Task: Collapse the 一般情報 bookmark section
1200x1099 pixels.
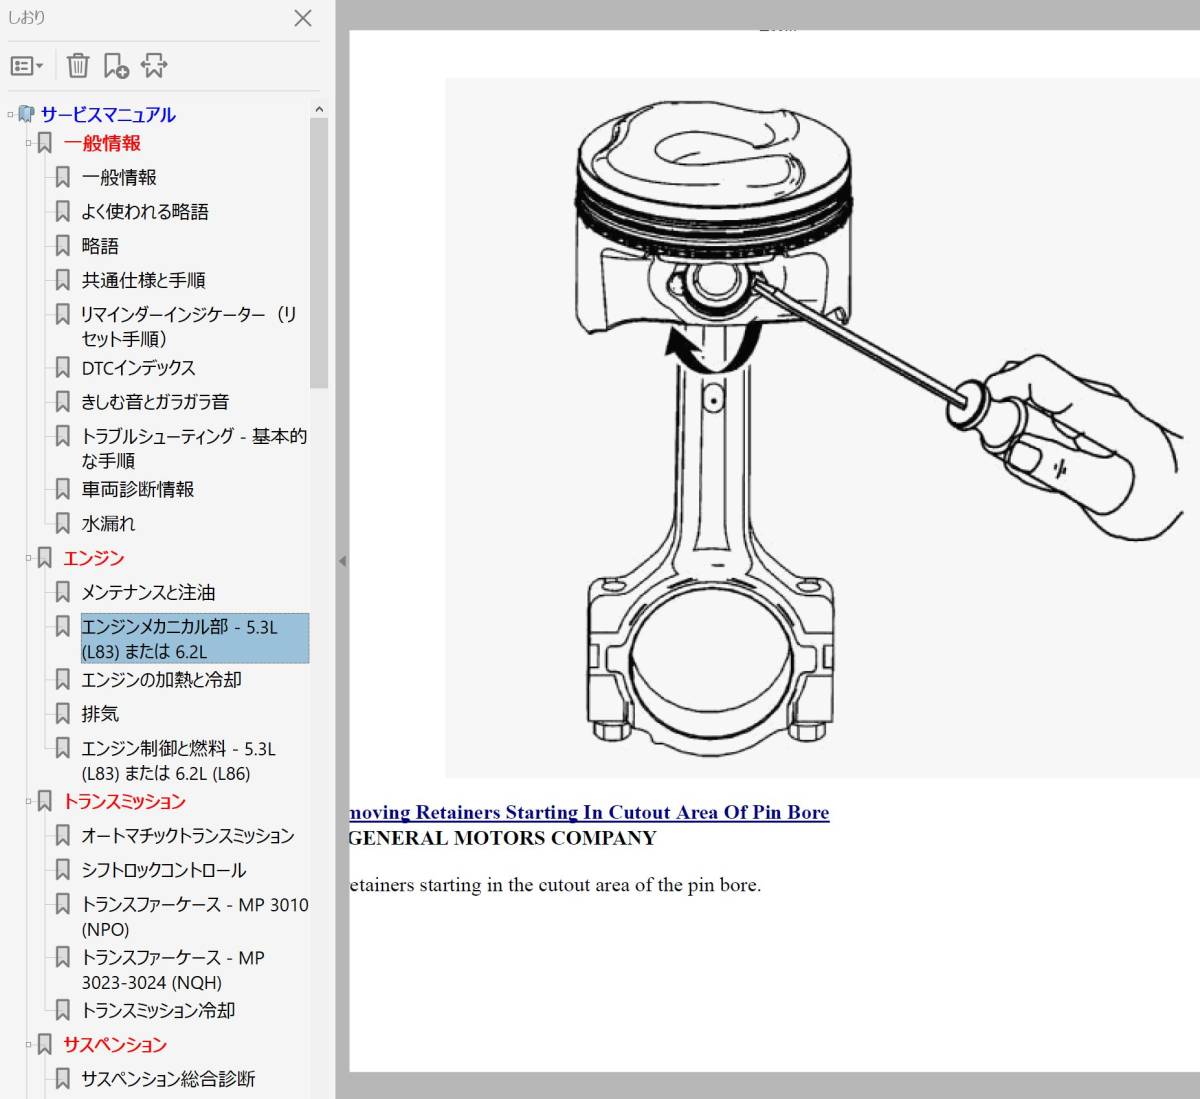Action: [29, 144]
